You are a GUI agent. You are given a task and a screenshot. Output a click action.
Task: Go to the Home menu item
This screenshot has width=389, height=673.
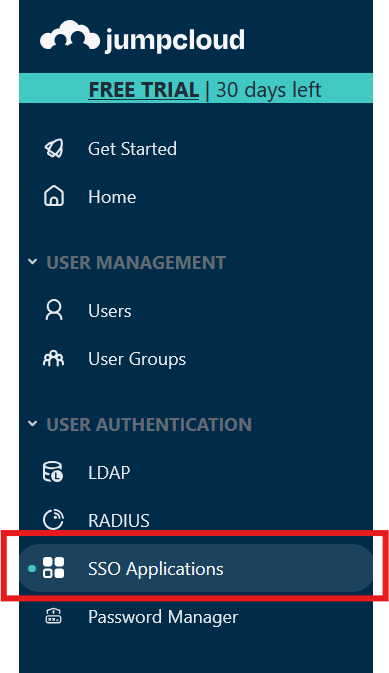point(112,197)
